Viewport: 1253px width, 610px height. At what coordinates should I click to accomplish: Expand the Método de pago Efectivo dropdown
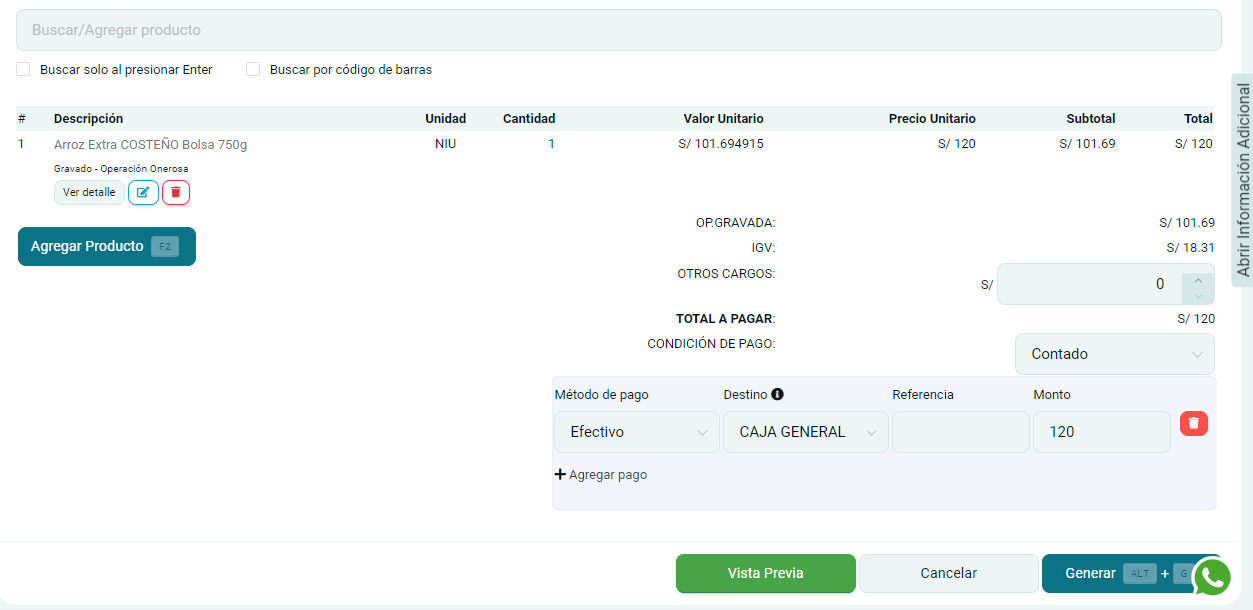point(636,432)
